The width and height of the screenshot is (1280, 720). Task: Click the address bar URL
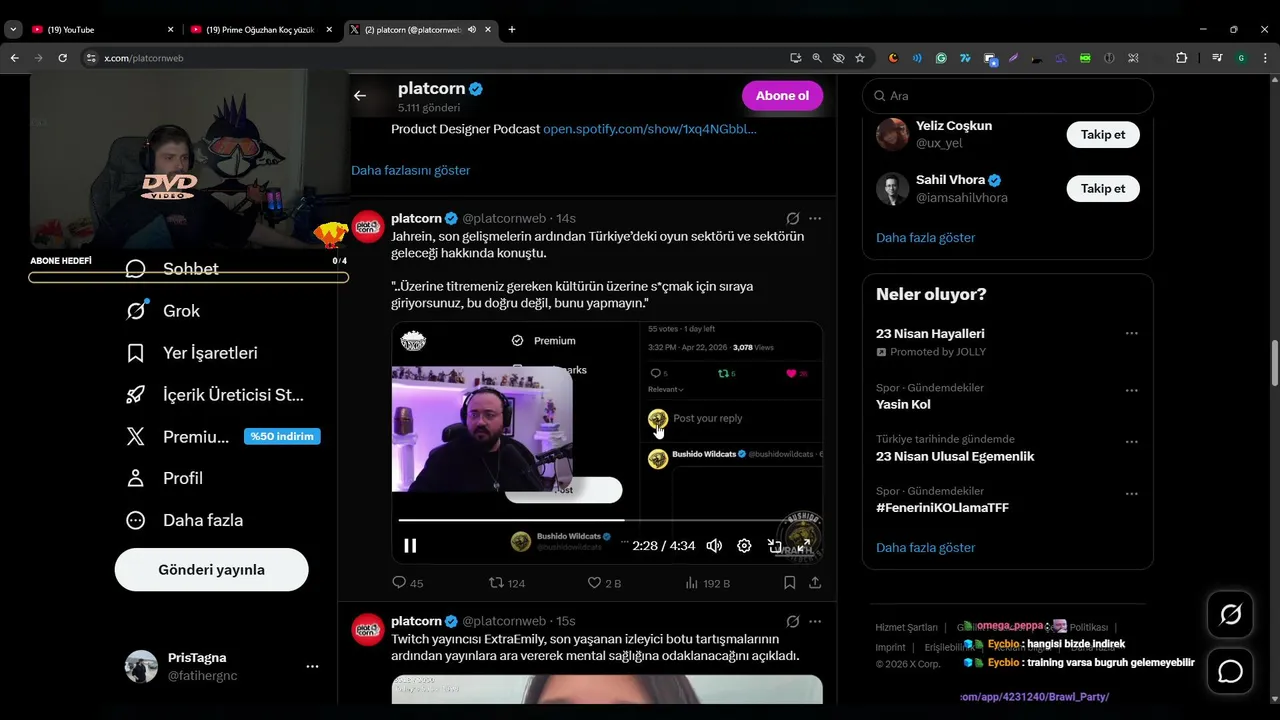pos(143,58)
